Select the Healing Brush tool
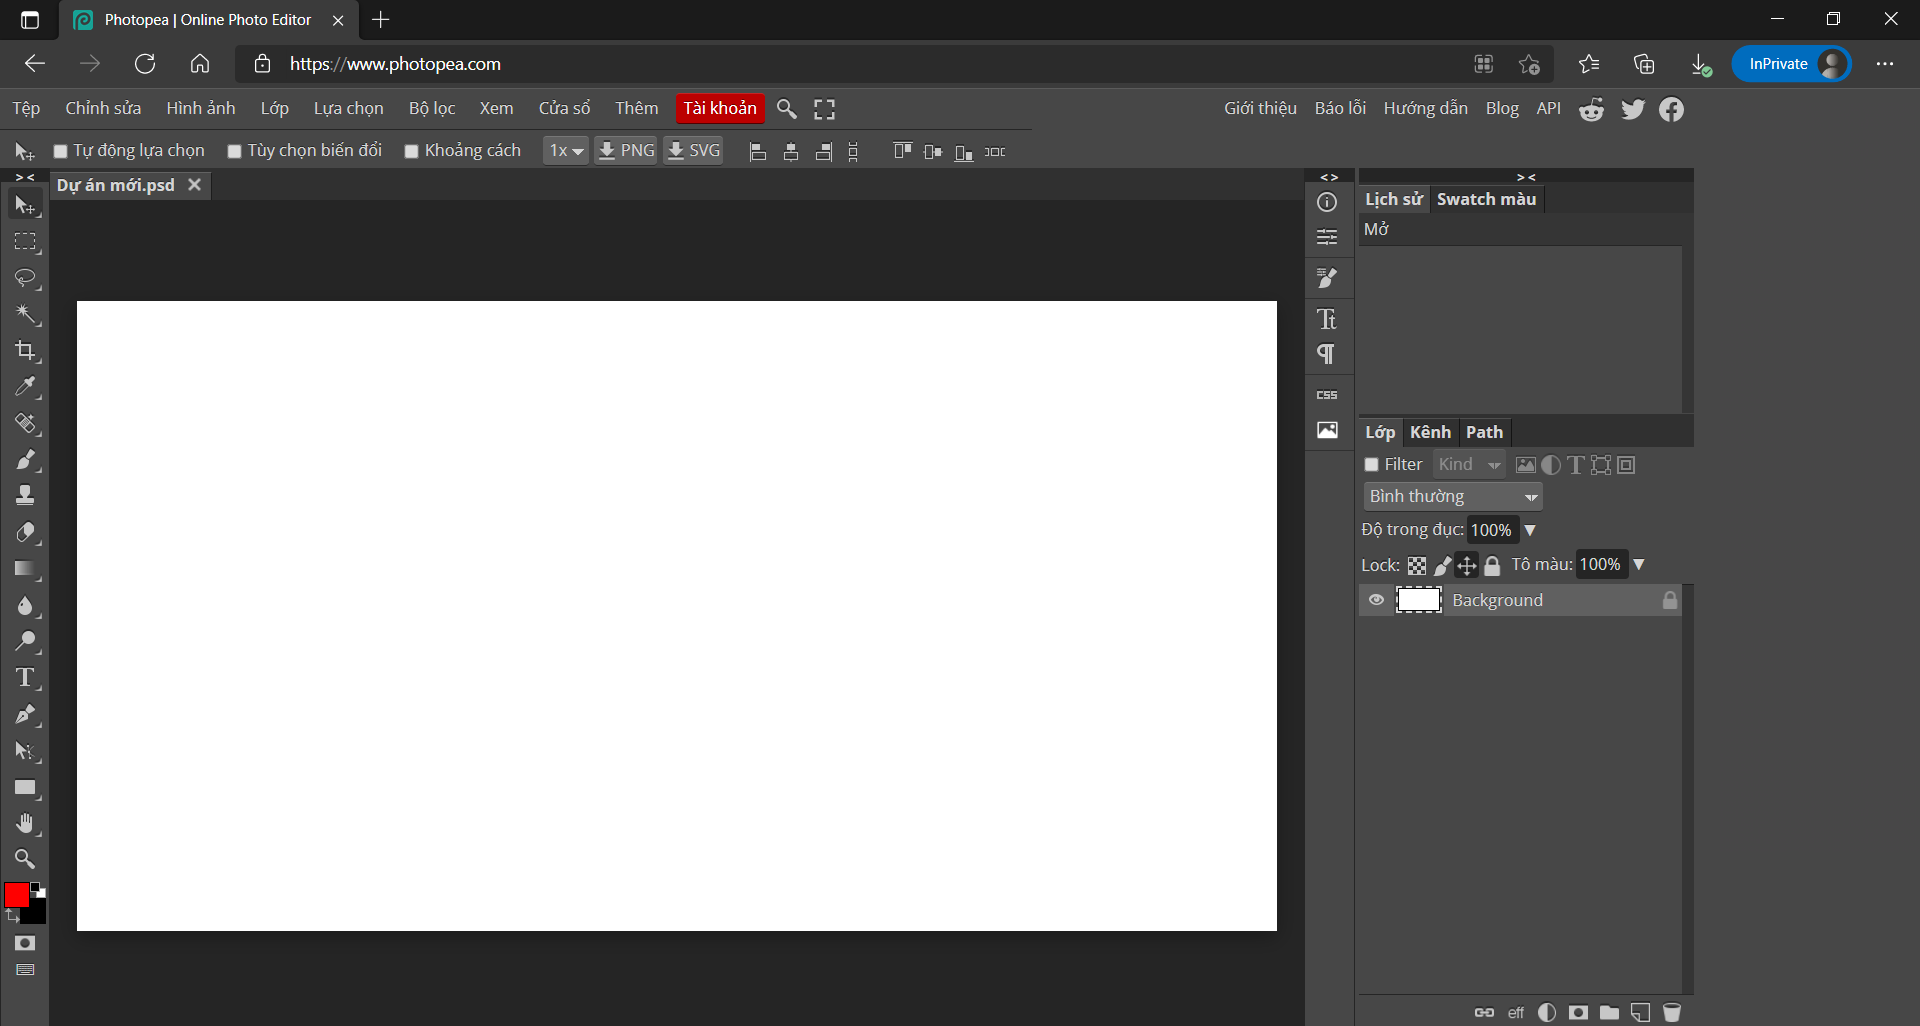This screenshot has height=1026, width=1920. 25,423
